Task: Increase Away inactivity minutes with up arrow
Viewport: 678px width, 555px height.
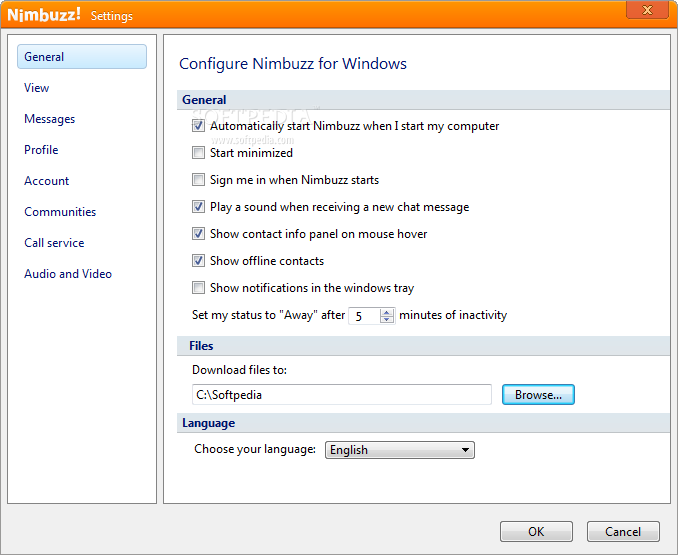Action: point(387,313)
